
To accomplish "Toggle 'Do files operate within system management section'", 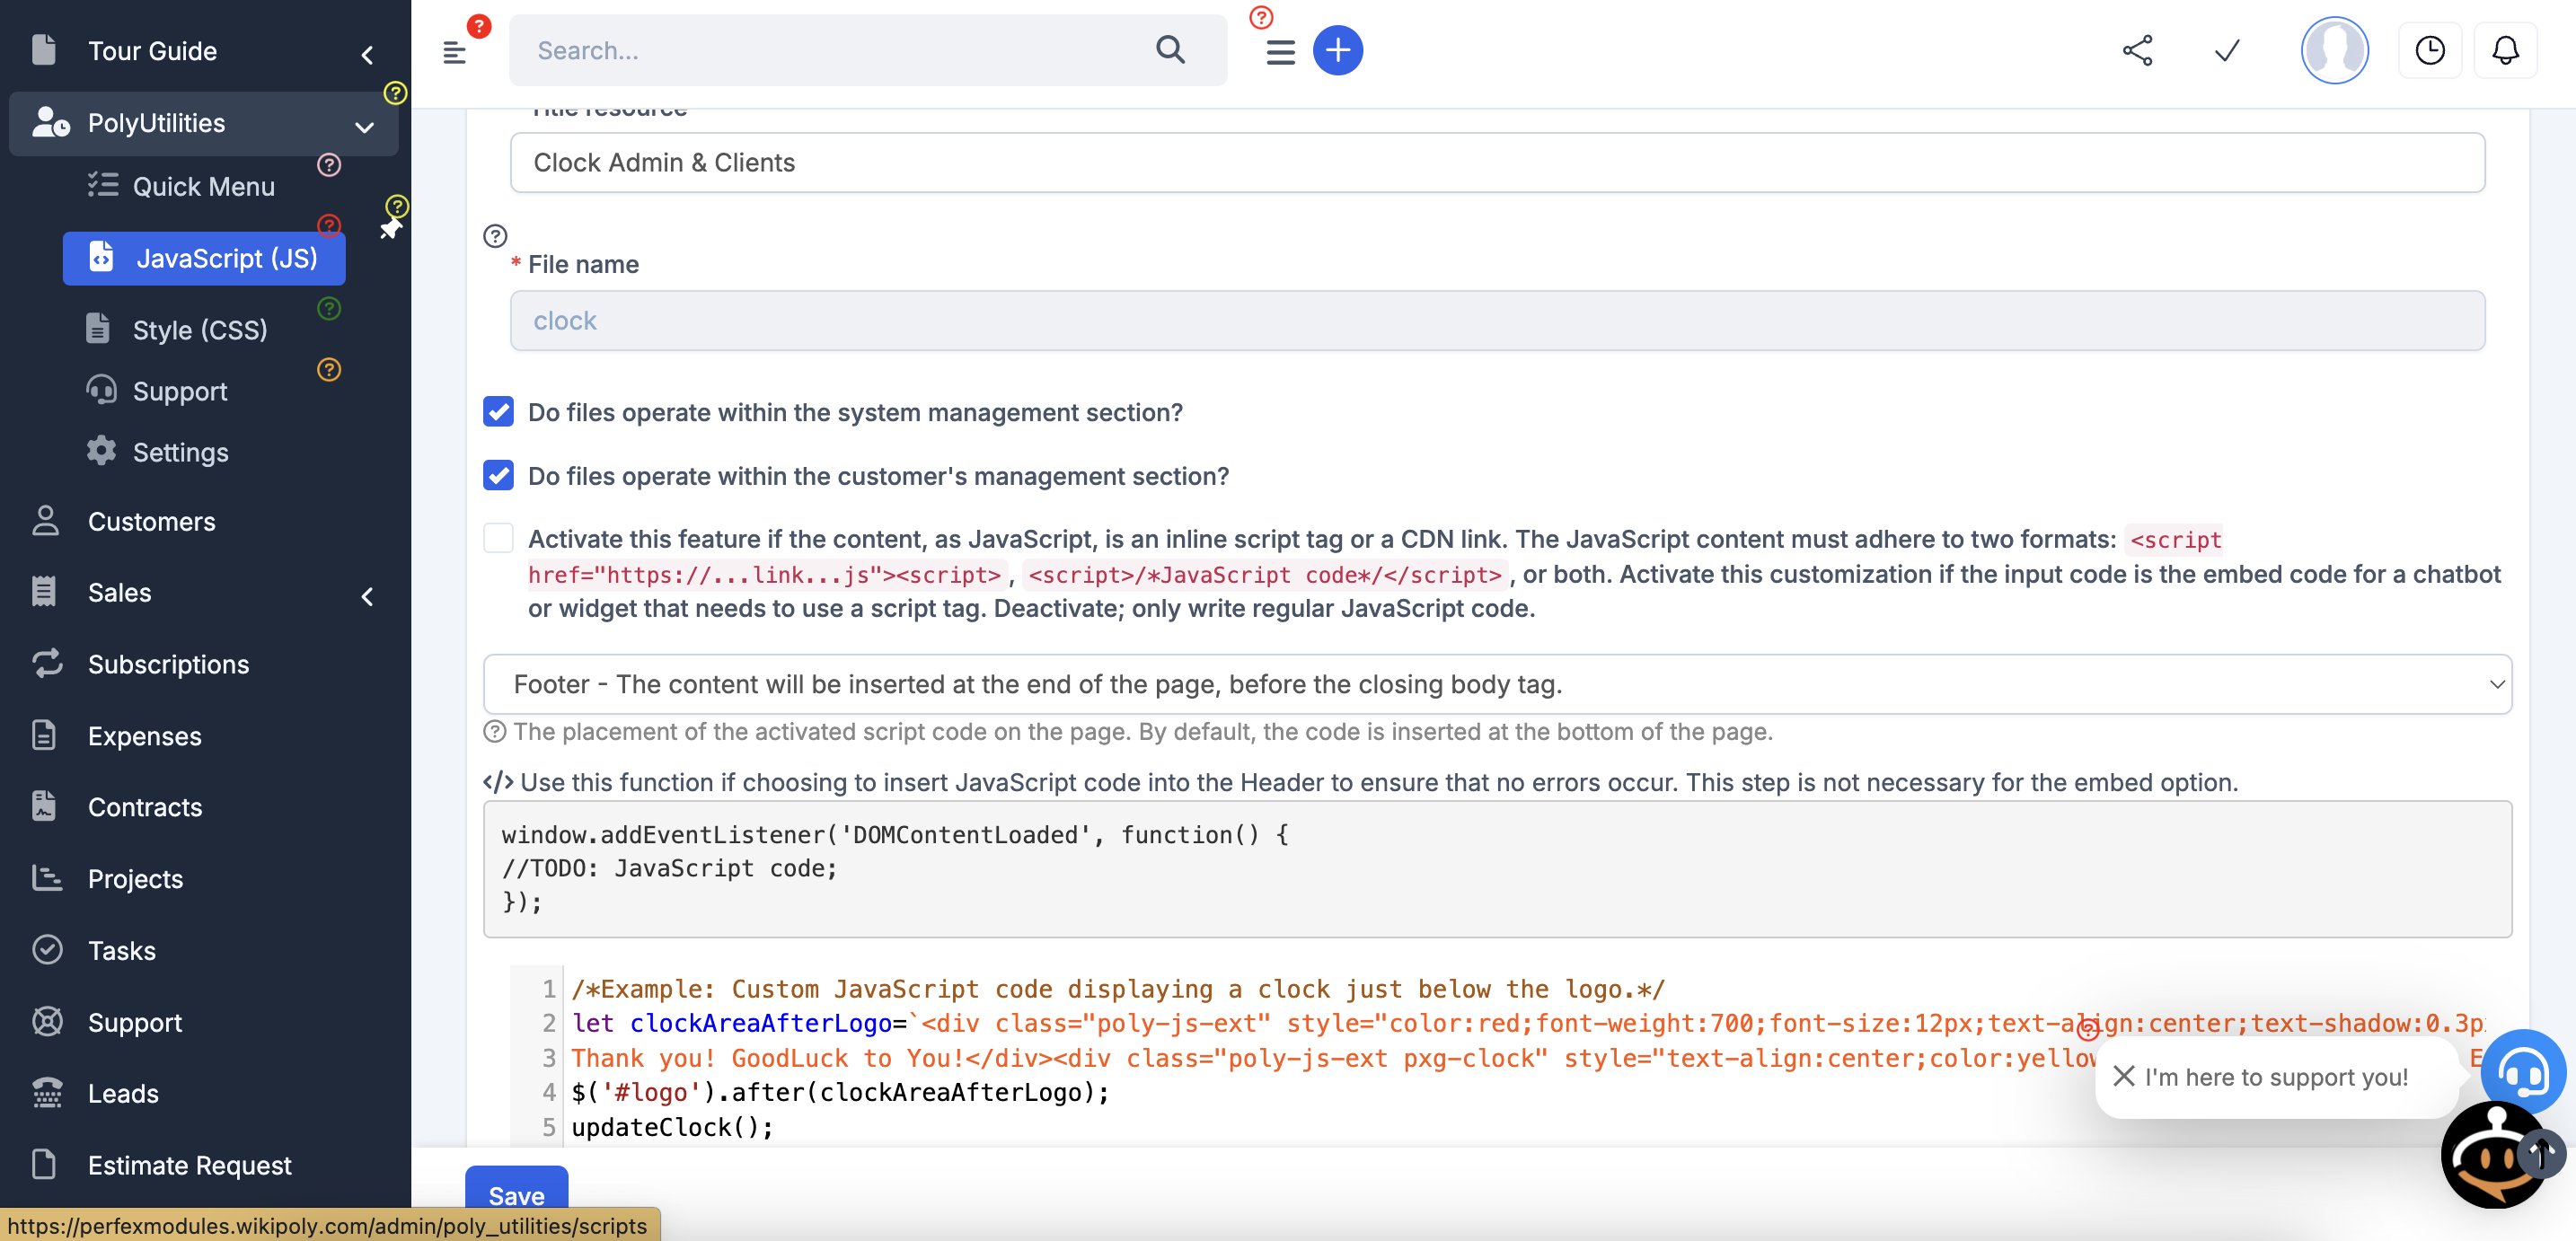I will pos(501,410).
